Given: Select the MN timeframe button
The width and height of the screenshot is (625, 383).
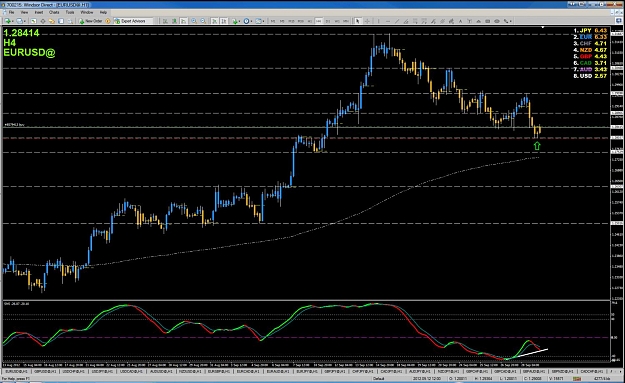Looking at the screenshot, I should pyautogui.click(x=346, y=21).
